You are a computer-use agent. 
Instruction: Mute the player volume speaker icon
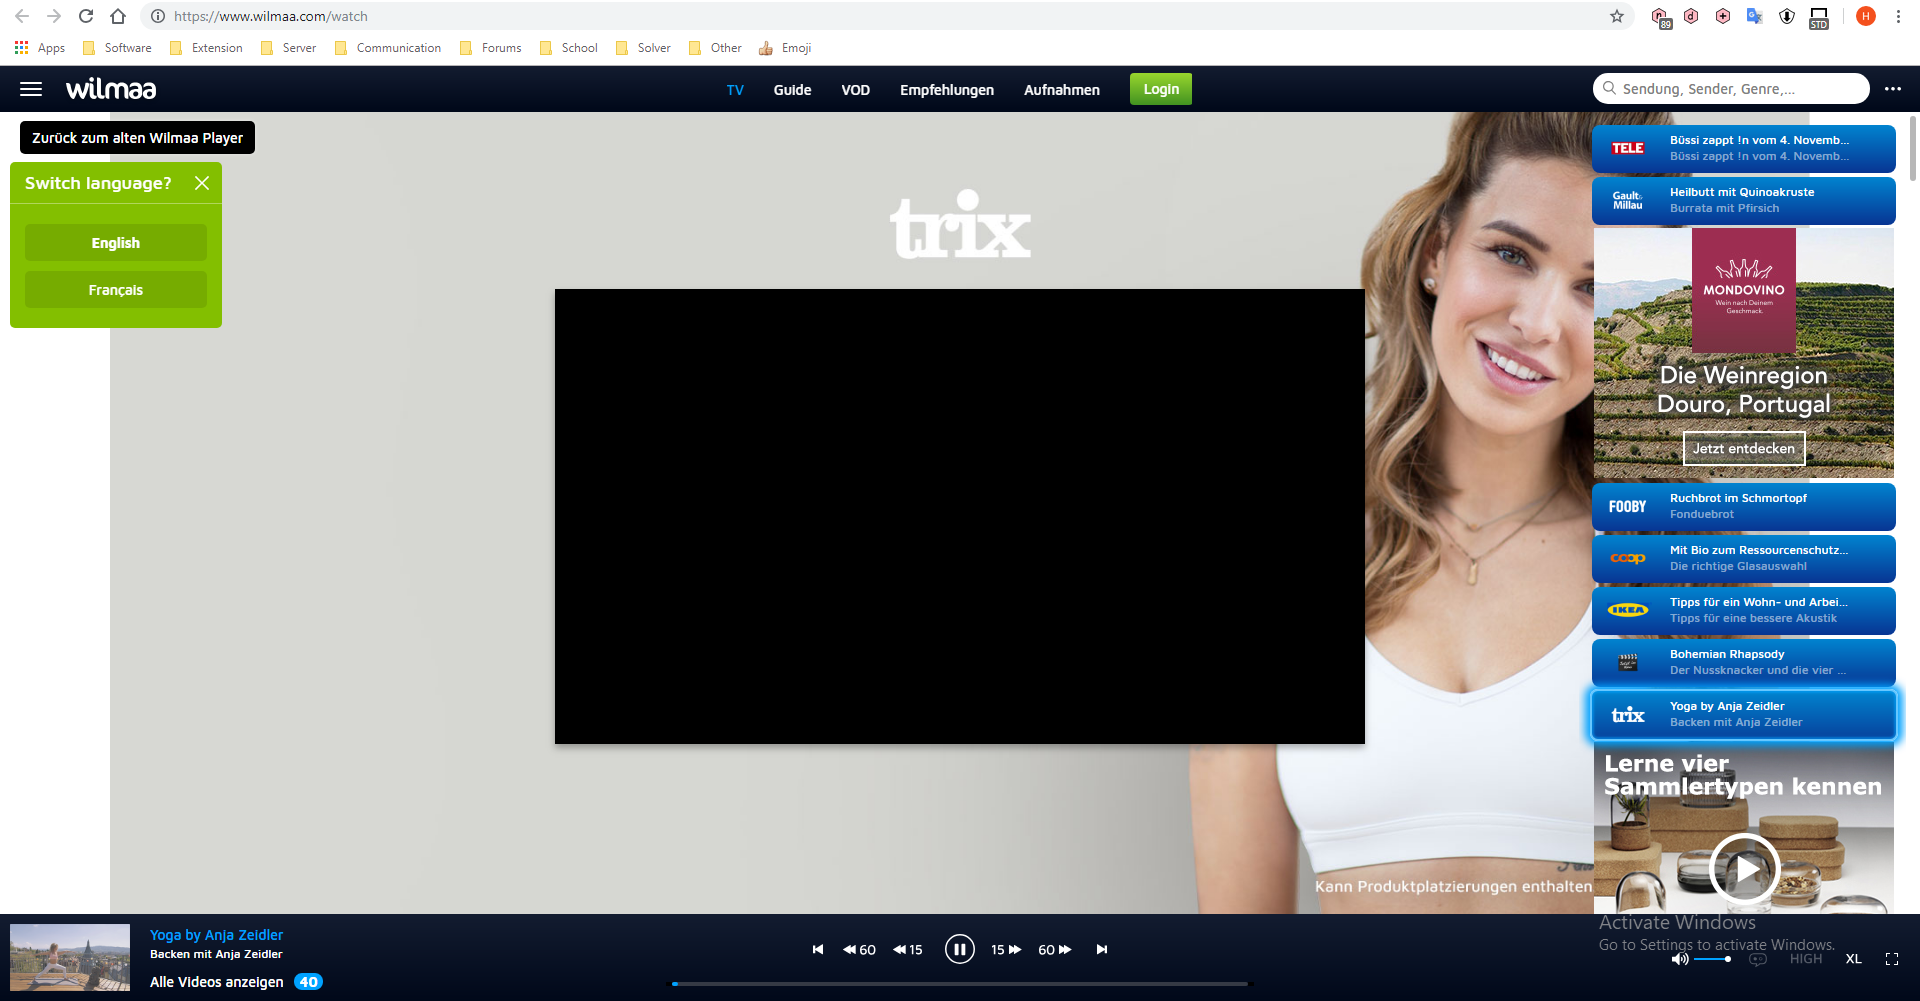1680,959
